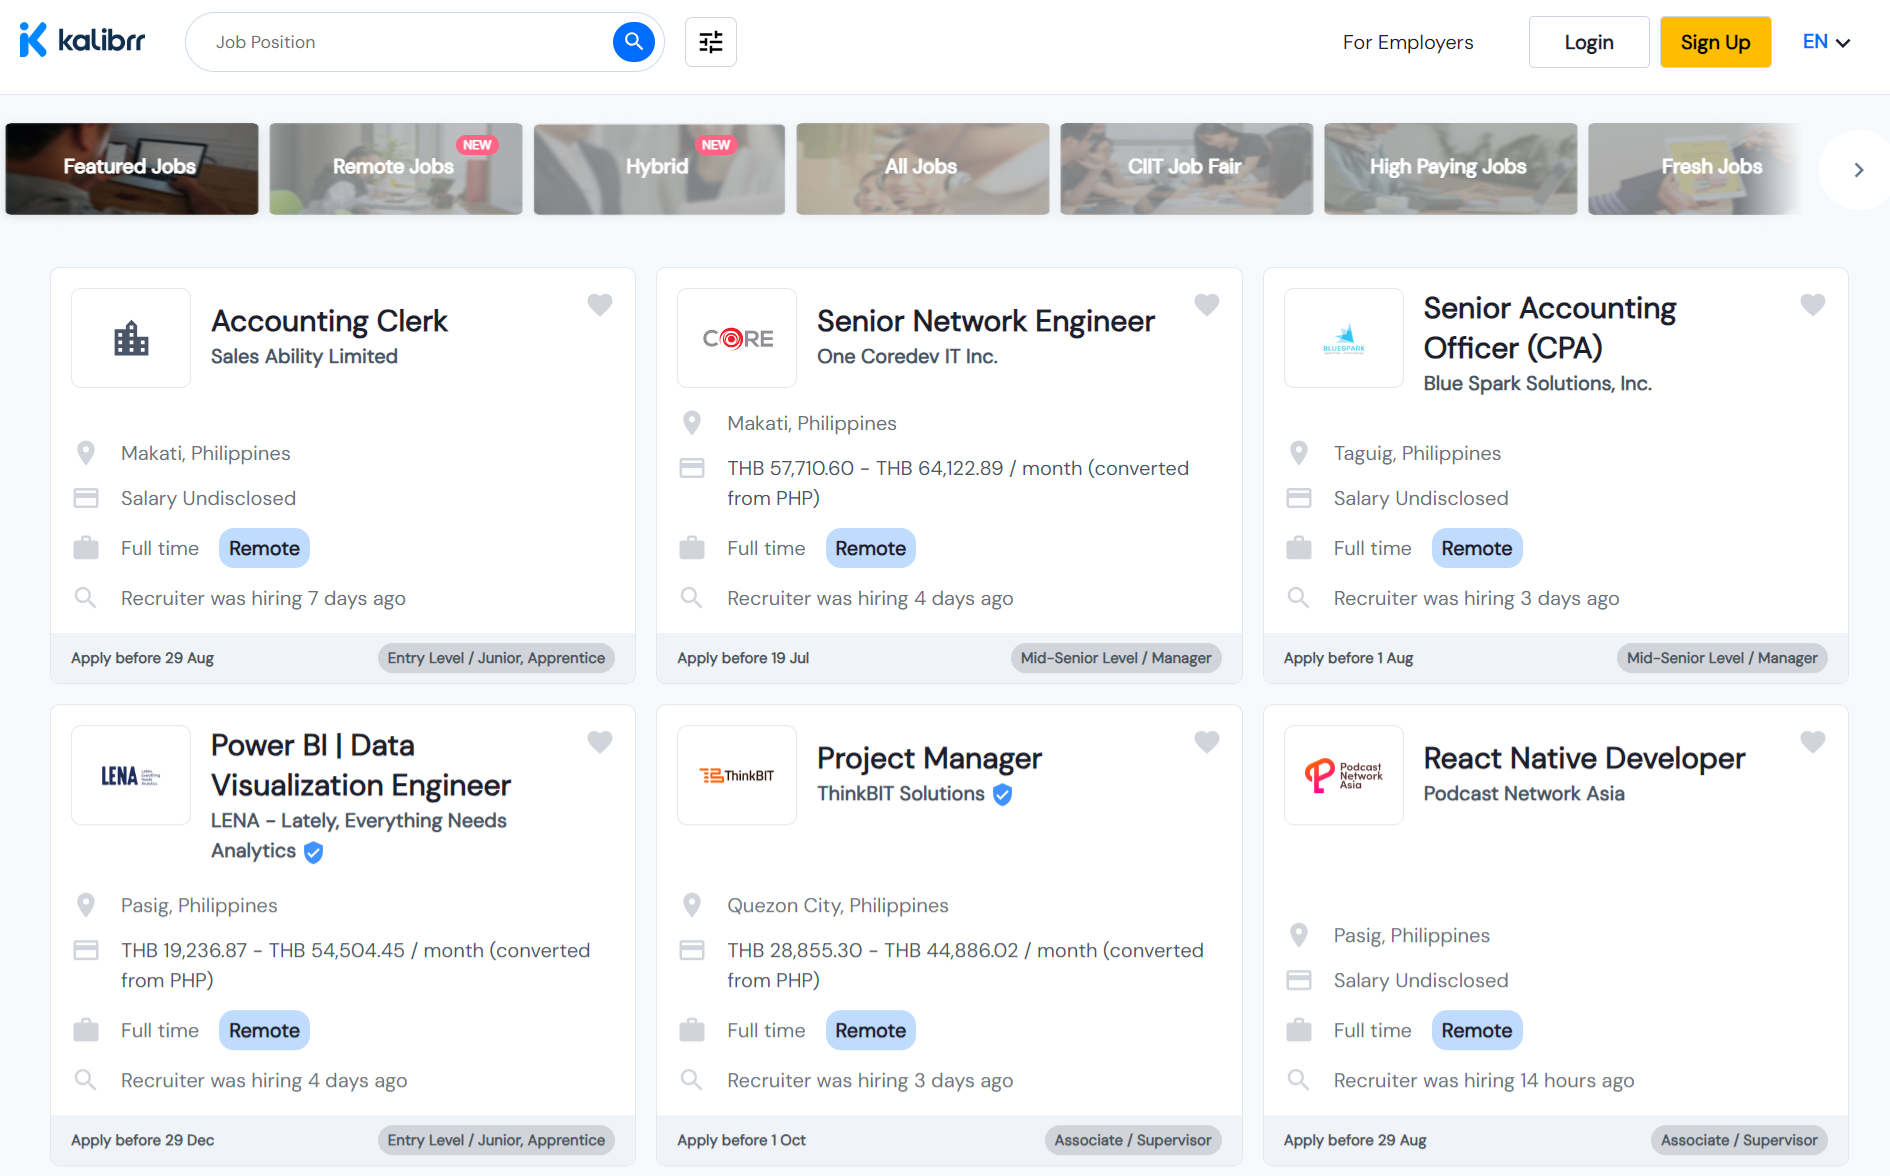
Task: Favorite the Senior Network Engineer job
Action: coord(1207,304)
